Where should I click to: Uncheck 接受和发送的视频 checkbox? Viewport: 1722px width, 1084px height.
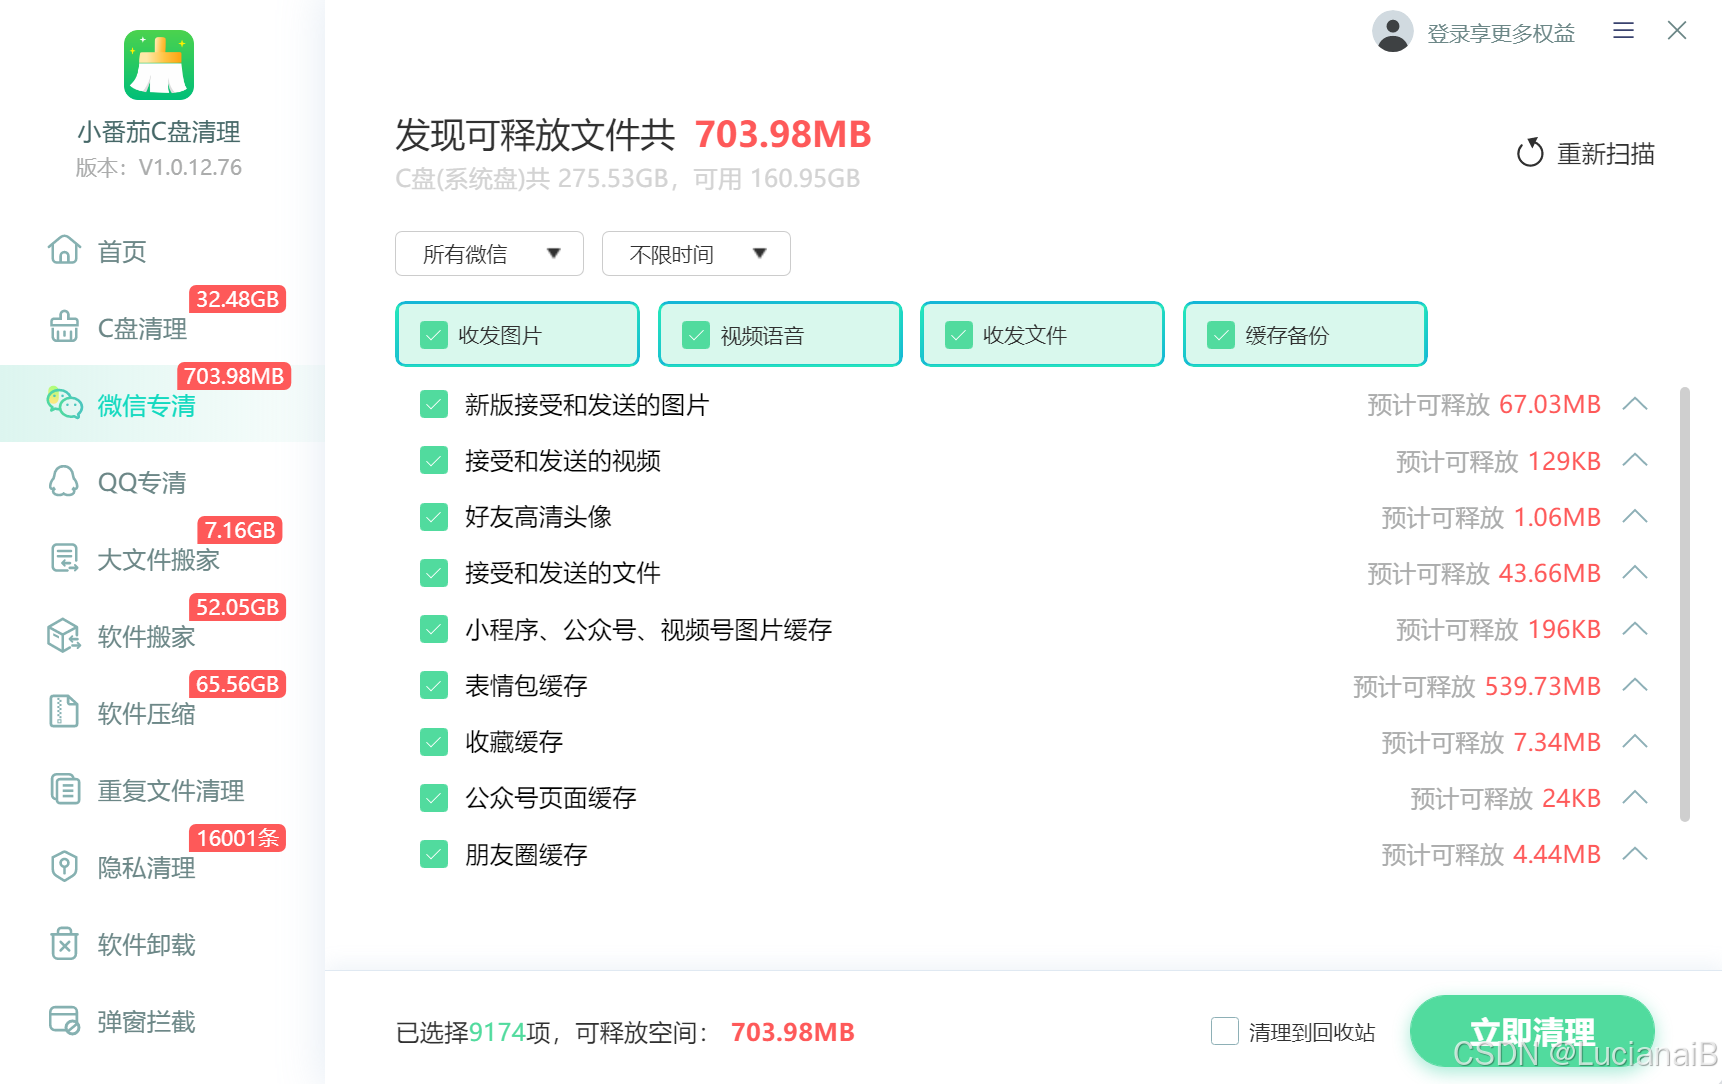(433, 460)
